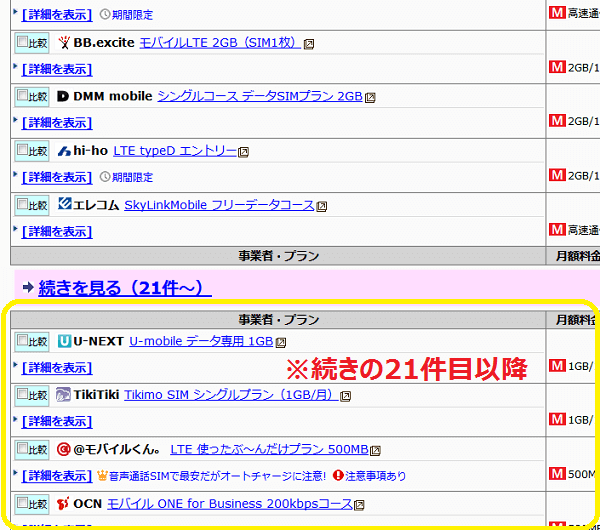Click external-link icon after Tikimo SIM シングルプラン

tap(346, 396)
